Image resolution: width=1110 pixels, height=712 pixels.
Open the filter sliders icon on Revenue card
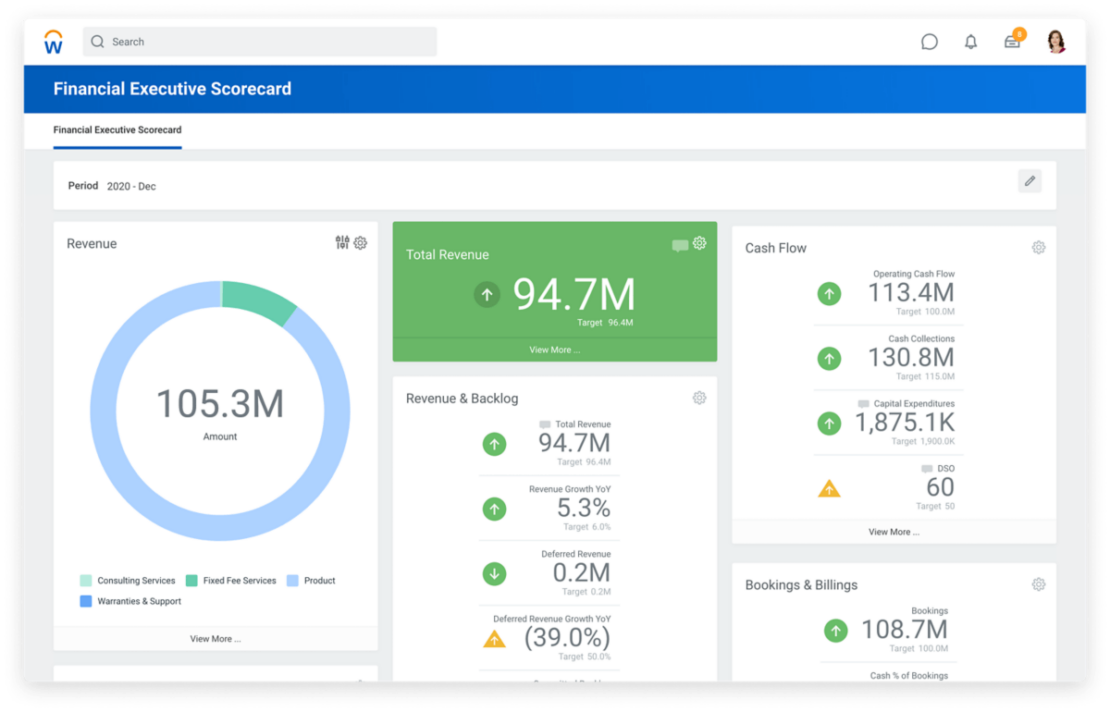(344, 242)
